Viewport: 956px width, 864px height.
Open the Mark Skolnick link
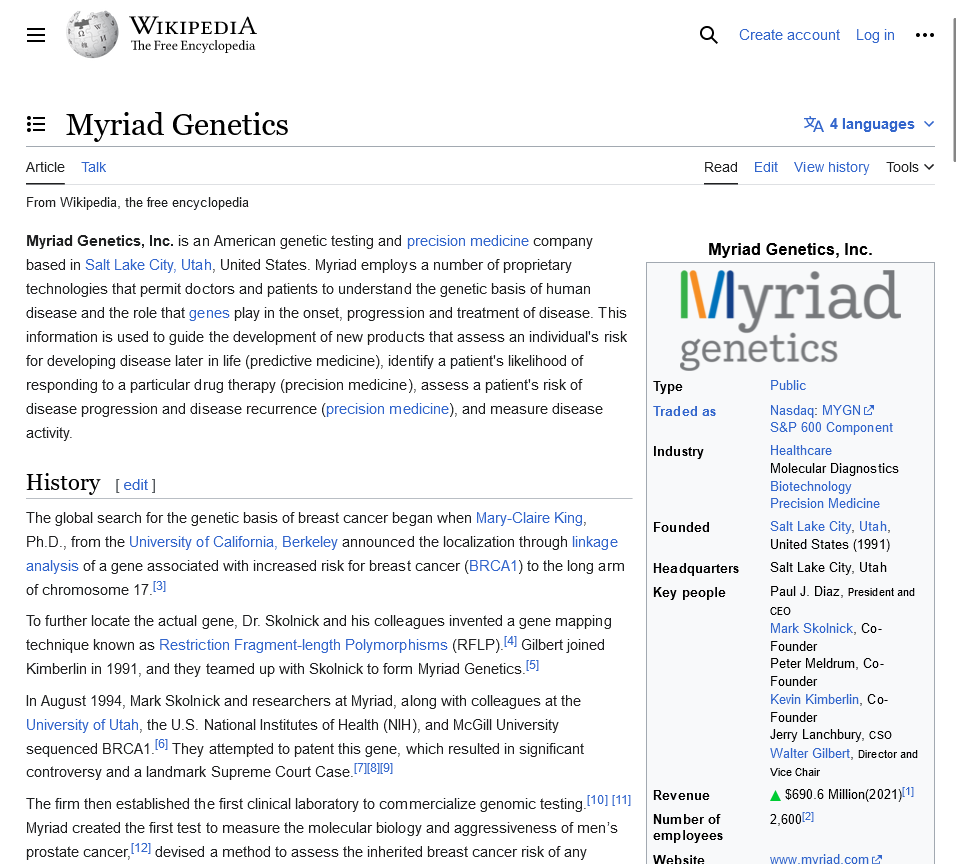(x=811, y=629)
